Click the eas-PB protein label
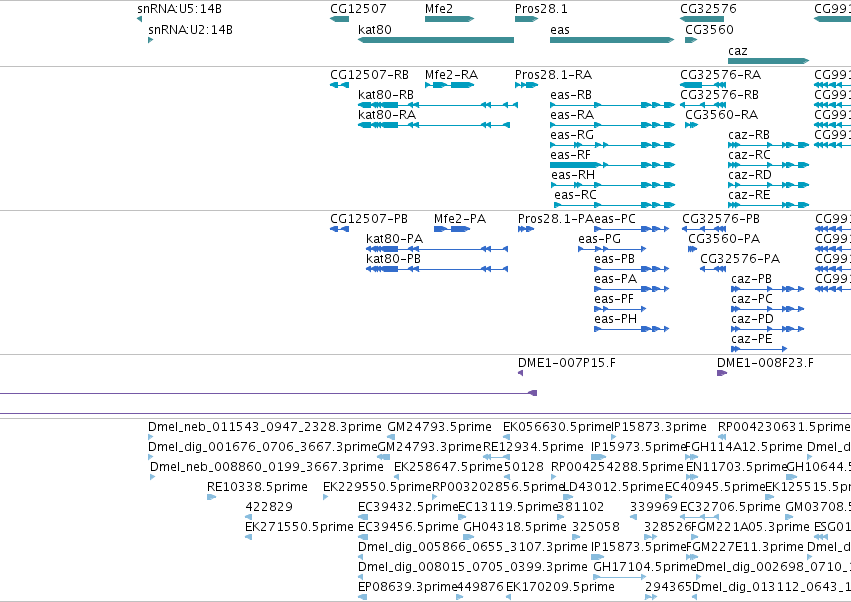 (x=614, y=259)
